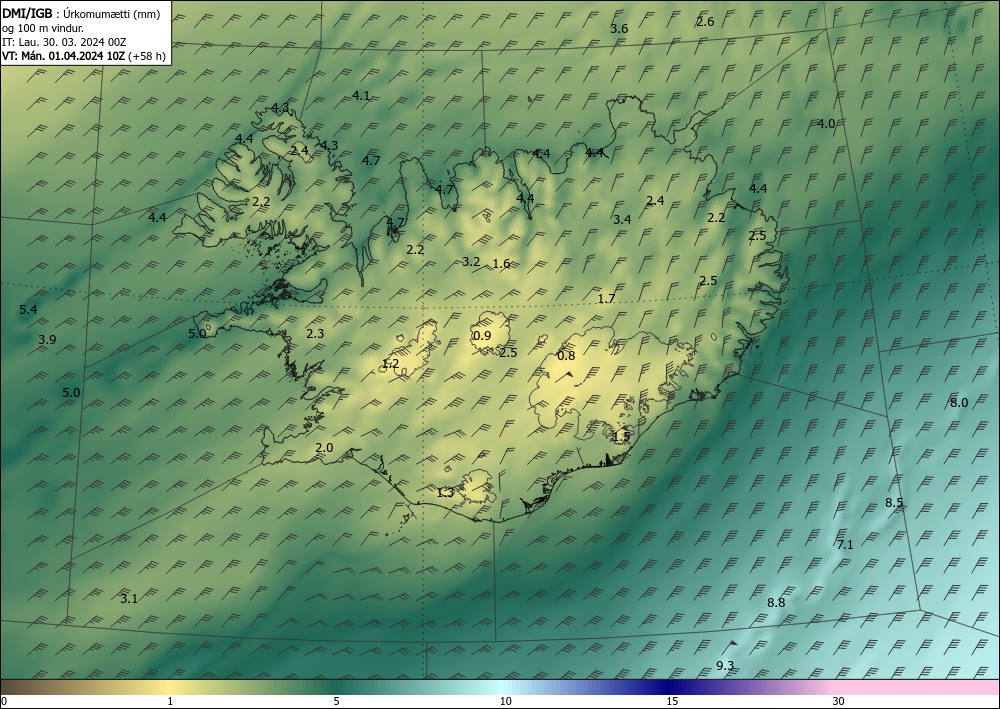
Task: Click the 5.4 precipitation value
Action: coord(28,310)
